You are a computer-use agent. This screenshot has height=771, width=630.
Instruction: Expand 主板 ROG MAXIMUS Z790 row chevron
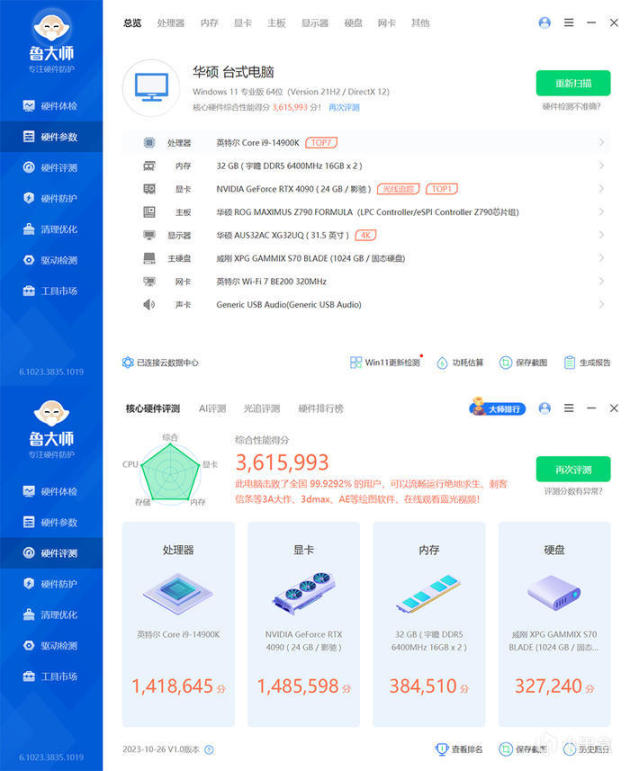coord(601,212)
